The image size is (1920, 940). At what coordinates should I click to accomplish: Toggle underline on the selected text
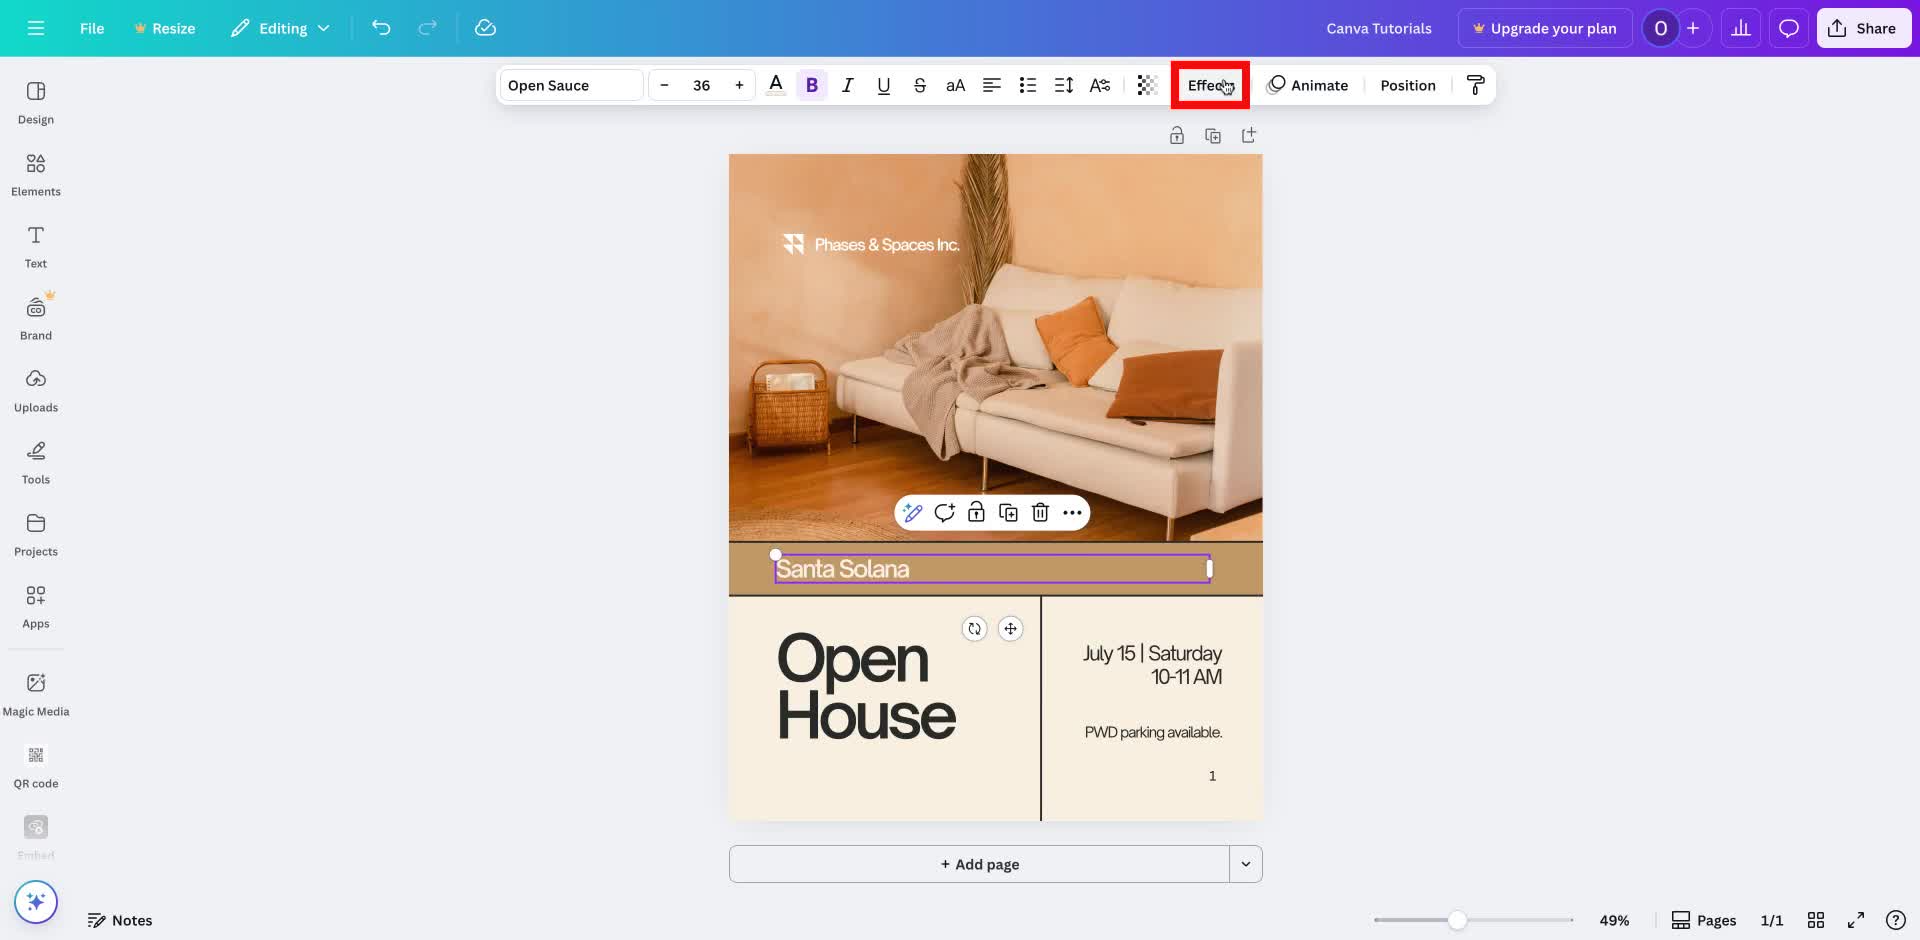(x=883, y=85)
